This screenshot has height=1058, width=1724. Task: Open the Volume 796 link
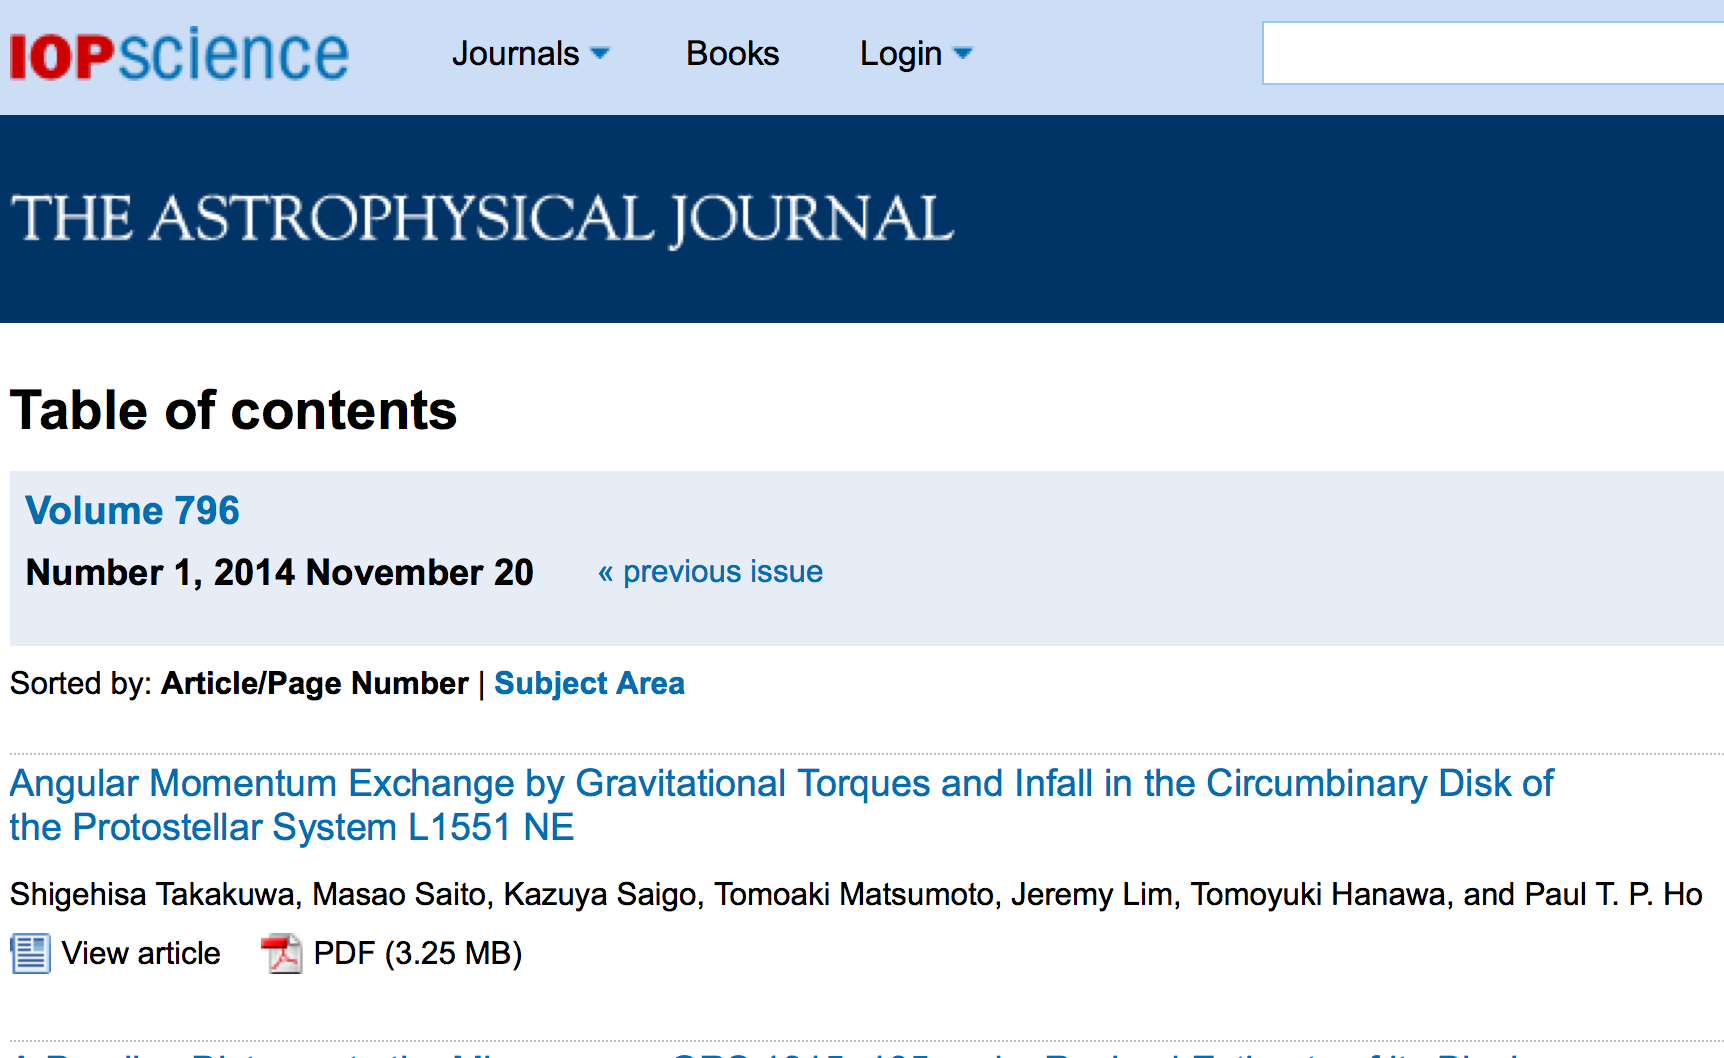tap(132, 510)
